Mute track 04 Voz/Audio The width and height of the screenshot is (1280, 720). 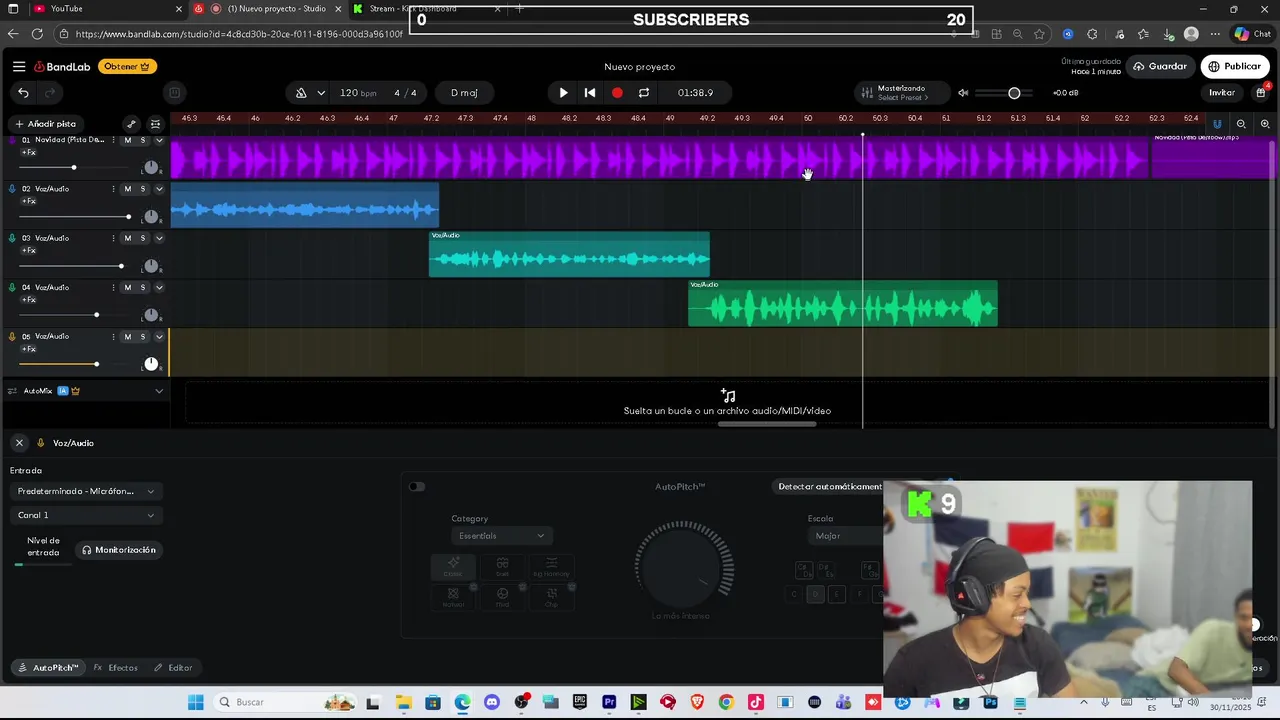(x=127, y=287)
